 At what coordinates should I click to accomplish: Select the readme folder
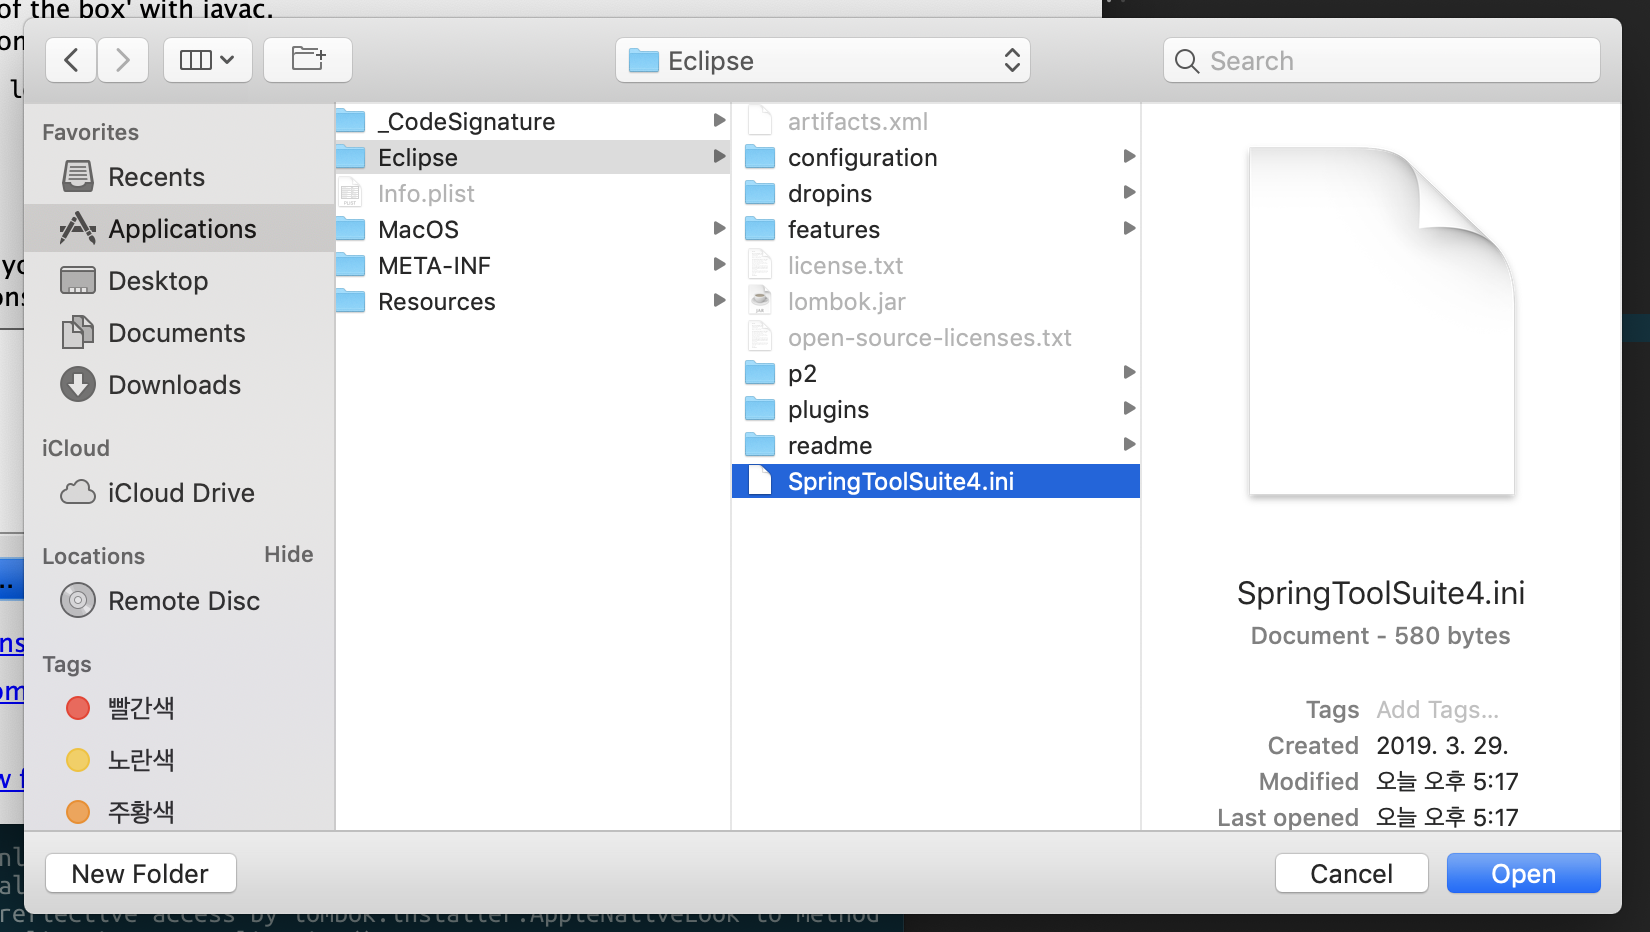pyautogui.click(x=936, y=446)
